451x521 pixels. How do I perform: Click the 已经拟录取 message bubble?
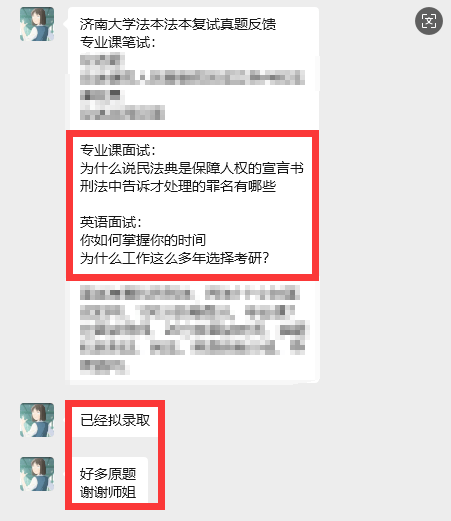coord(115,420)
